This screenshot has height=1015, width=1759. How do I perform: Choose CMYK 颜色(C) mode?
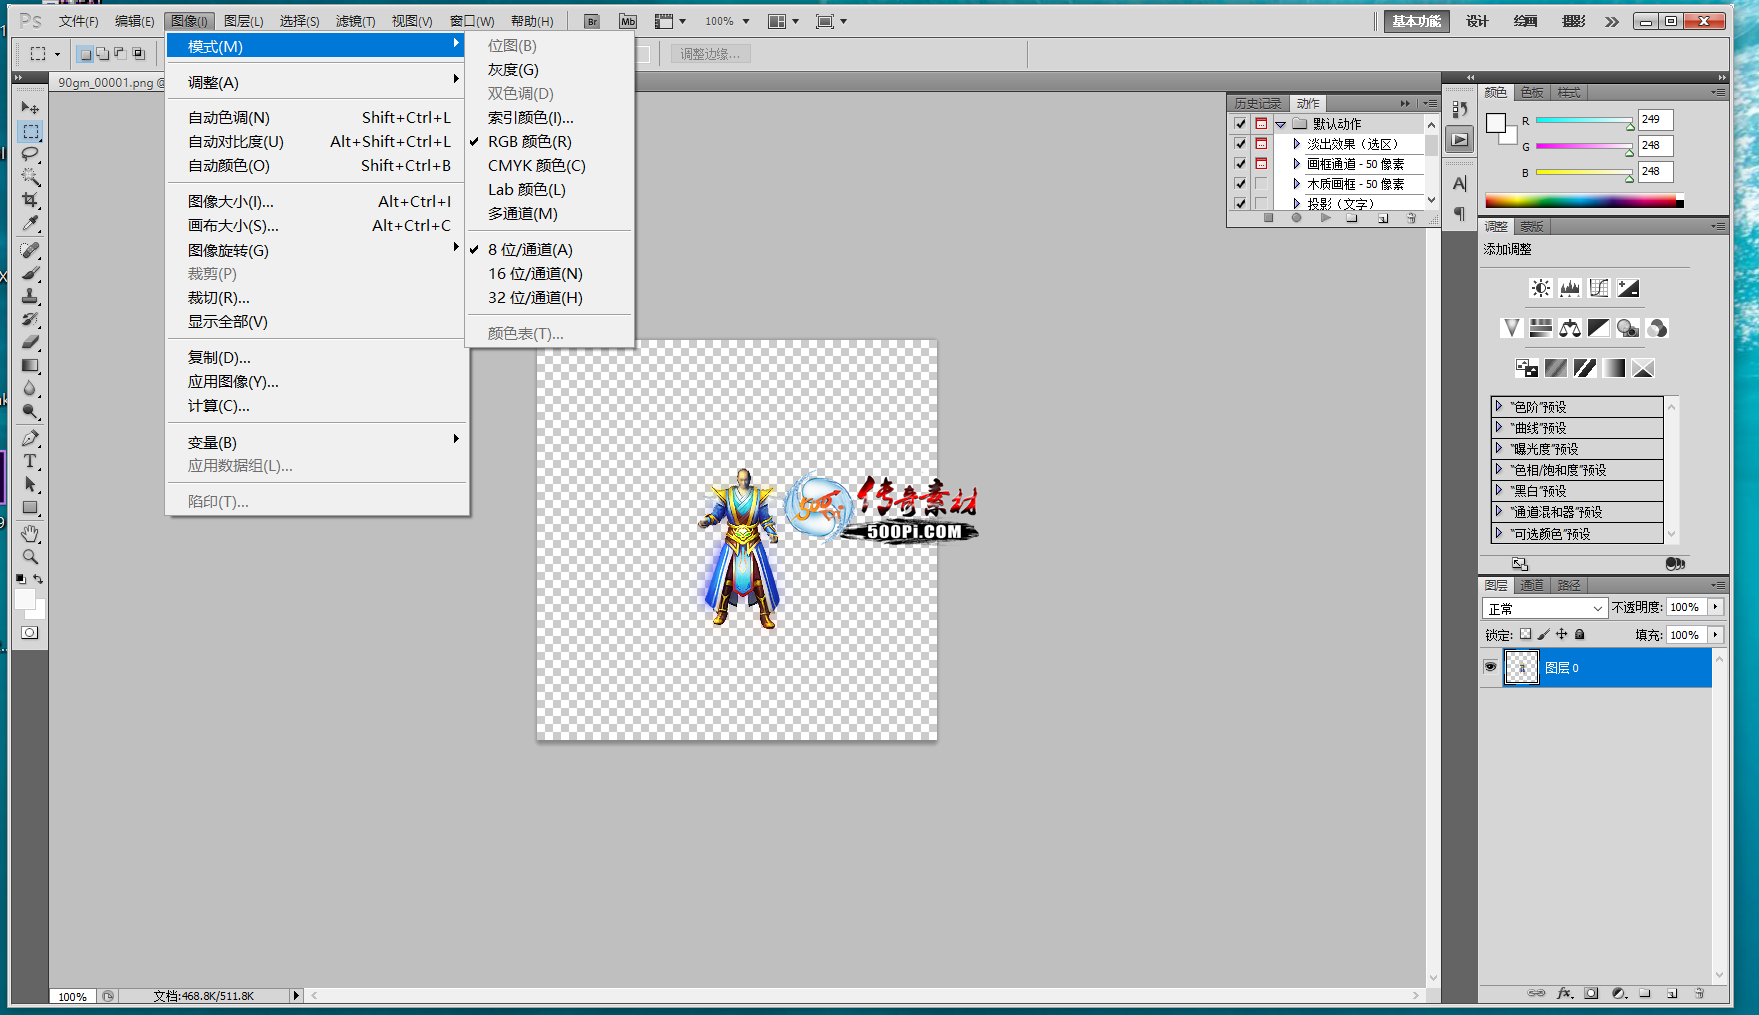click(x=537, y=165)
